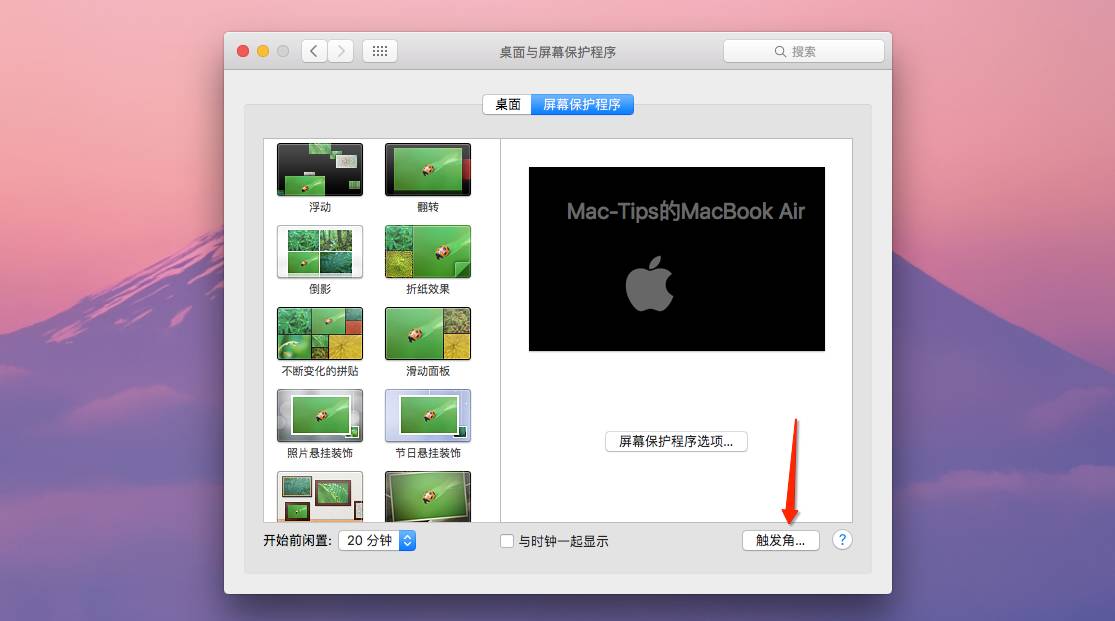Click the 搜索 search field
The image size is (1115, 621).
[x=804, y=51]
